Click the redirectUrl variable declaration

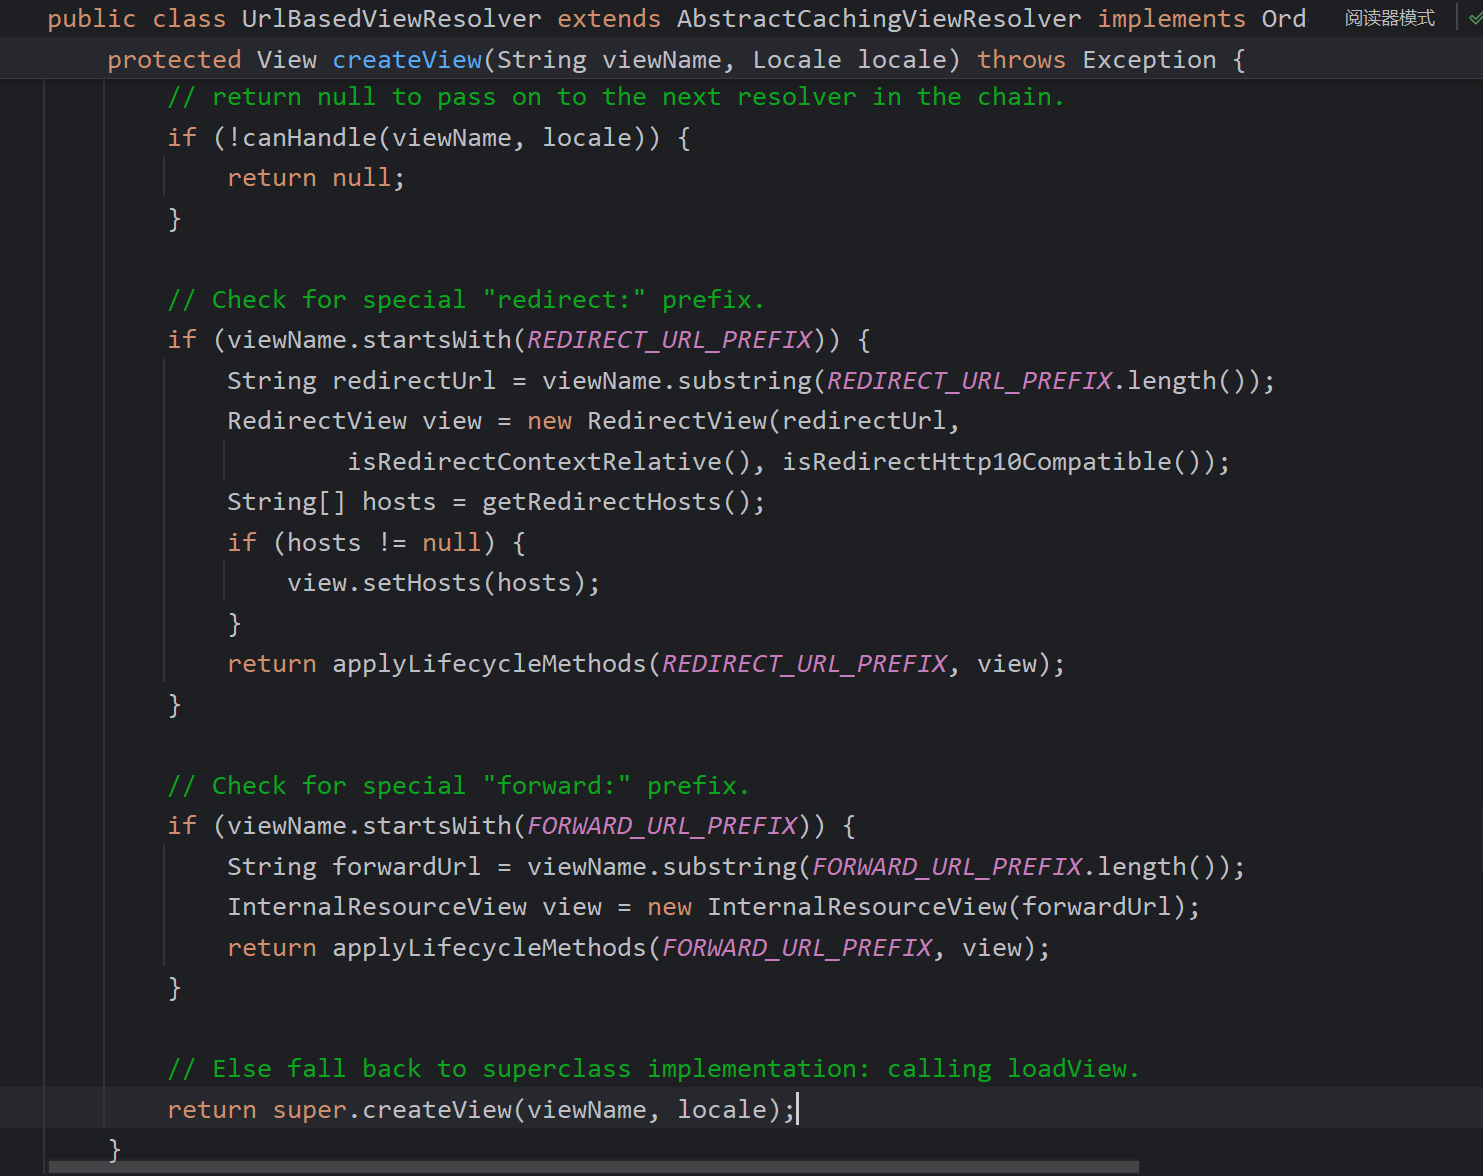(413, 381)
